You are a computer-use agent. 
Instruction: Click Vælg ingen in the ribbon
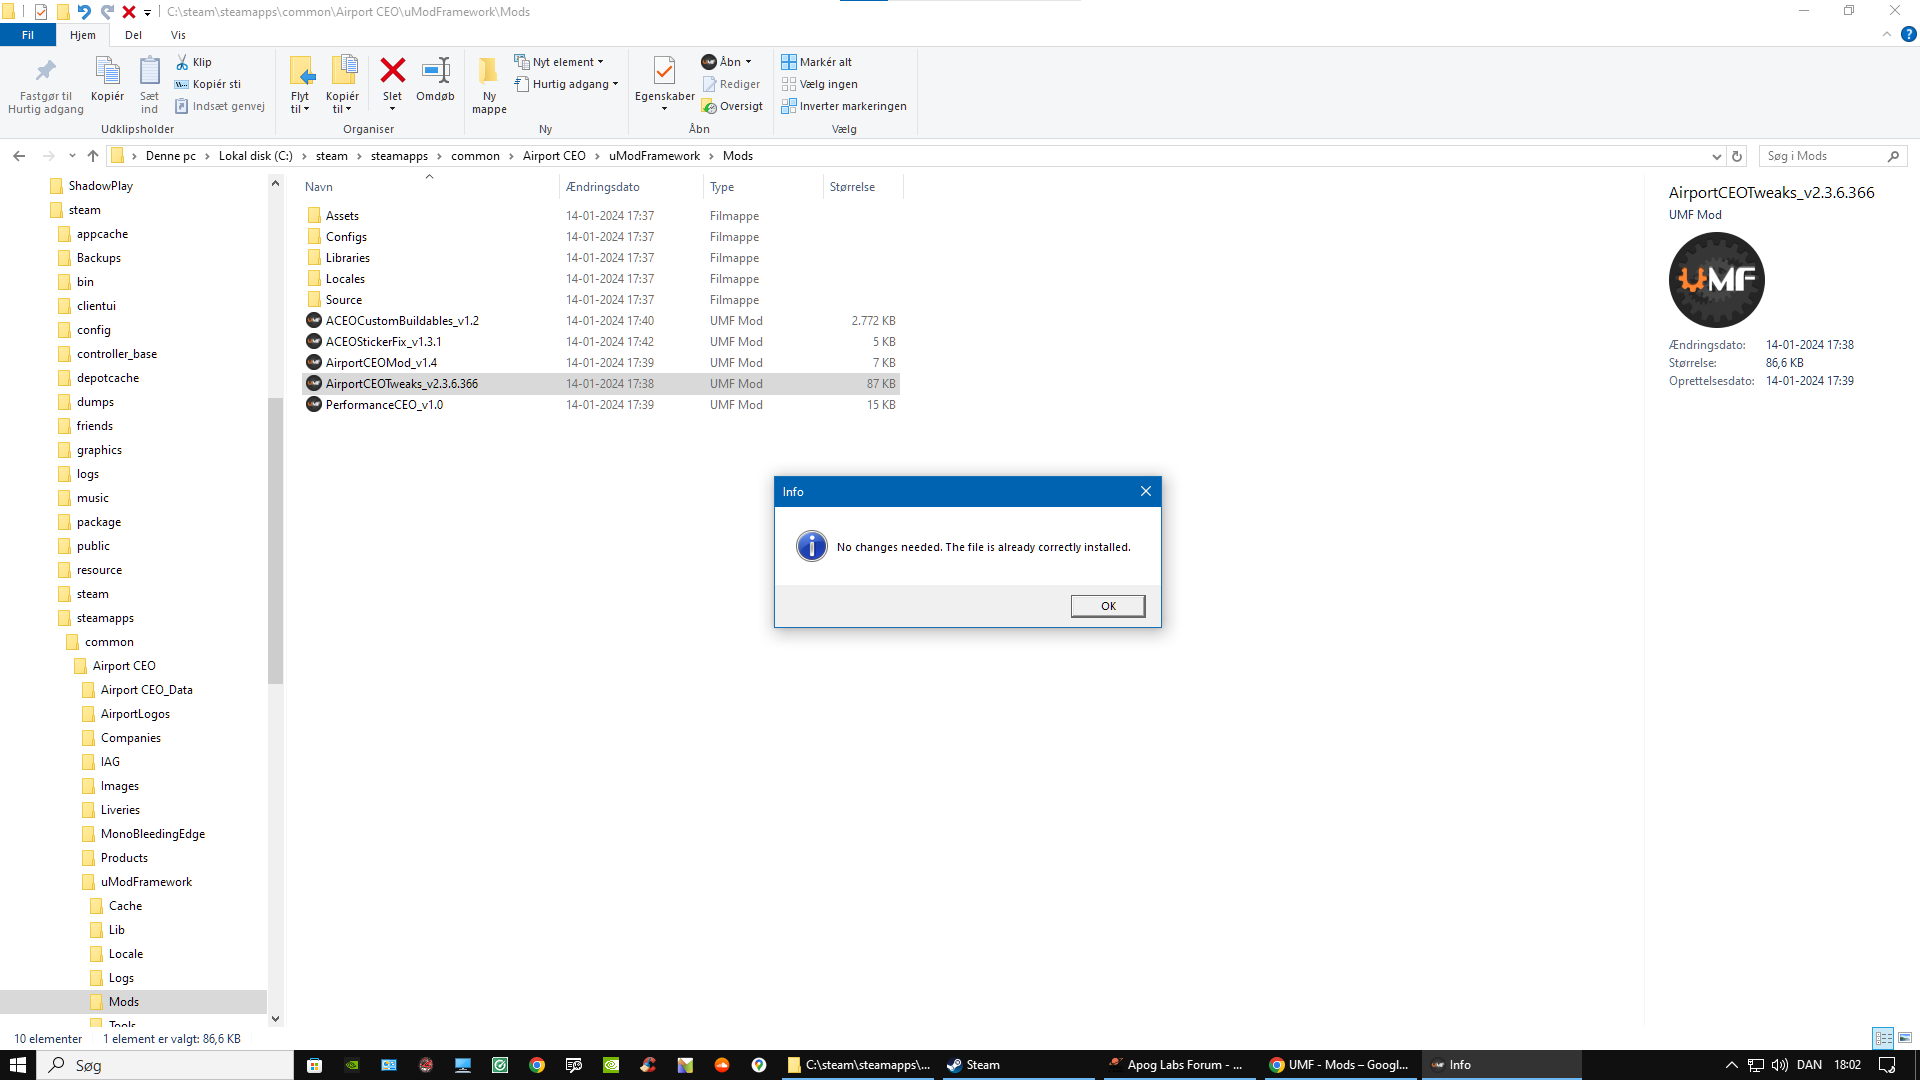(820, 84)
